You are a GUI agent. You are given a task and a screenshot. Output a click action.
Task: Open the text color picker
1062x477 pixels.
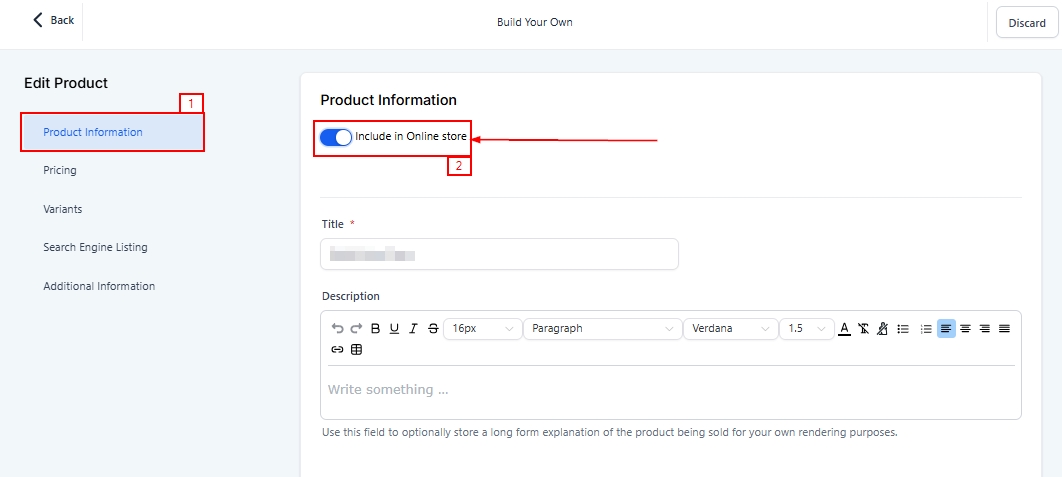point(844,328)
